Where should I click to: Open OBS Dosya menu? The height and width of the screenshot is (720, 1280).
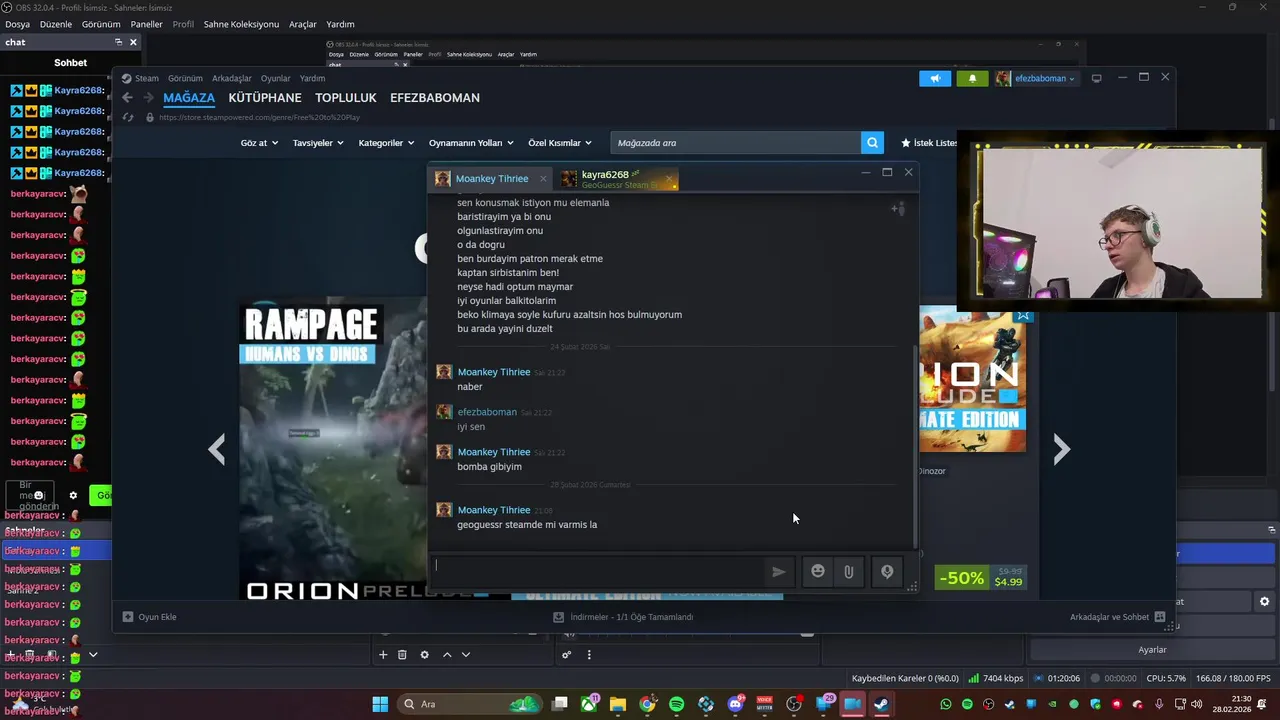(x=17, y=24)
